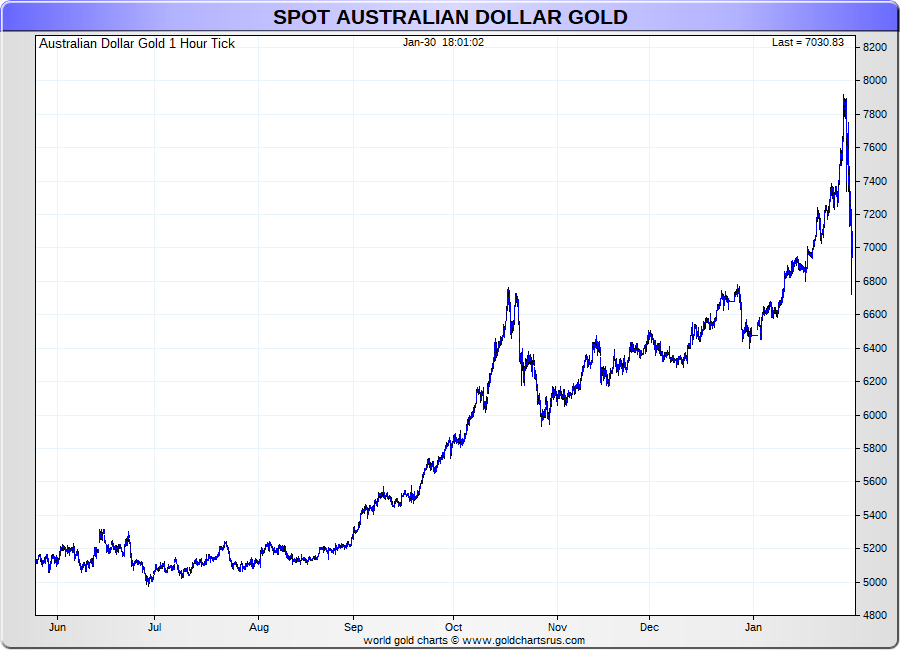Screen dimensions: 900x650
Task: Click the Aug month axis label
Action: pyautogui.click(x=259, y=628)
